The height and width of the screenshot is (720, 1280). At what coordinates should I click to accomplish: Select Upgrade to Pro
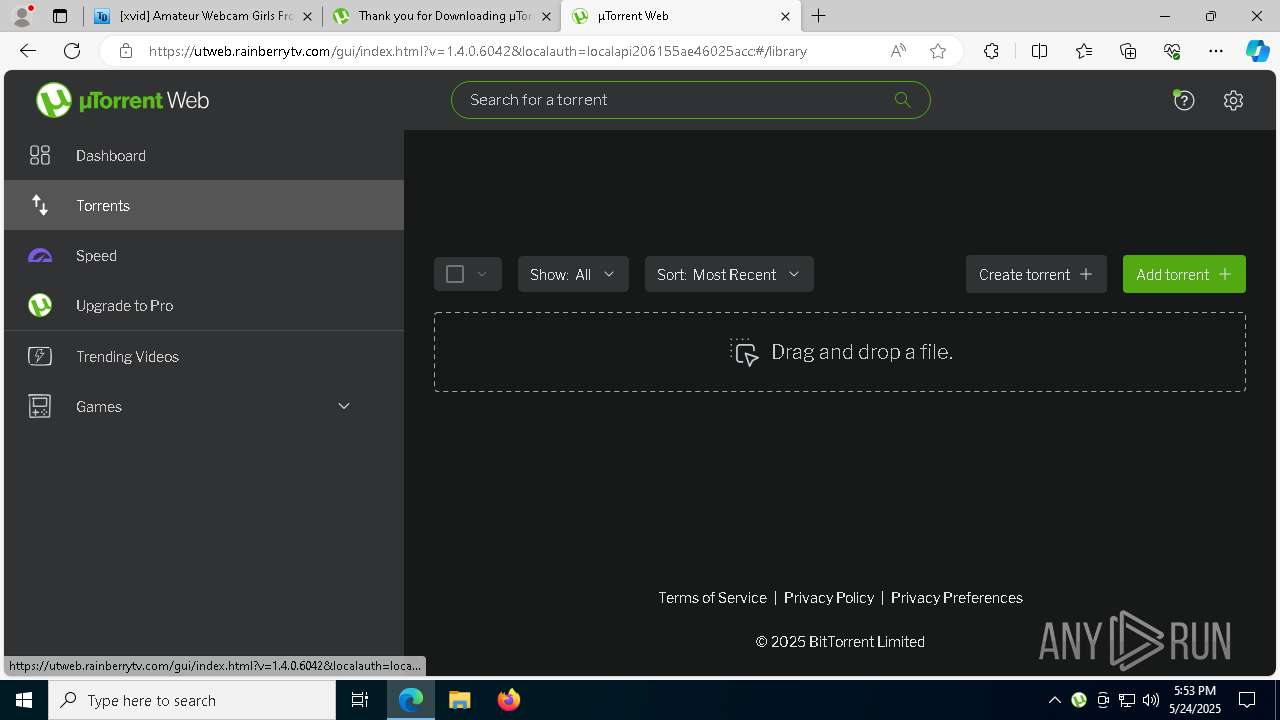pyautogui.click(x=204, y=305)
